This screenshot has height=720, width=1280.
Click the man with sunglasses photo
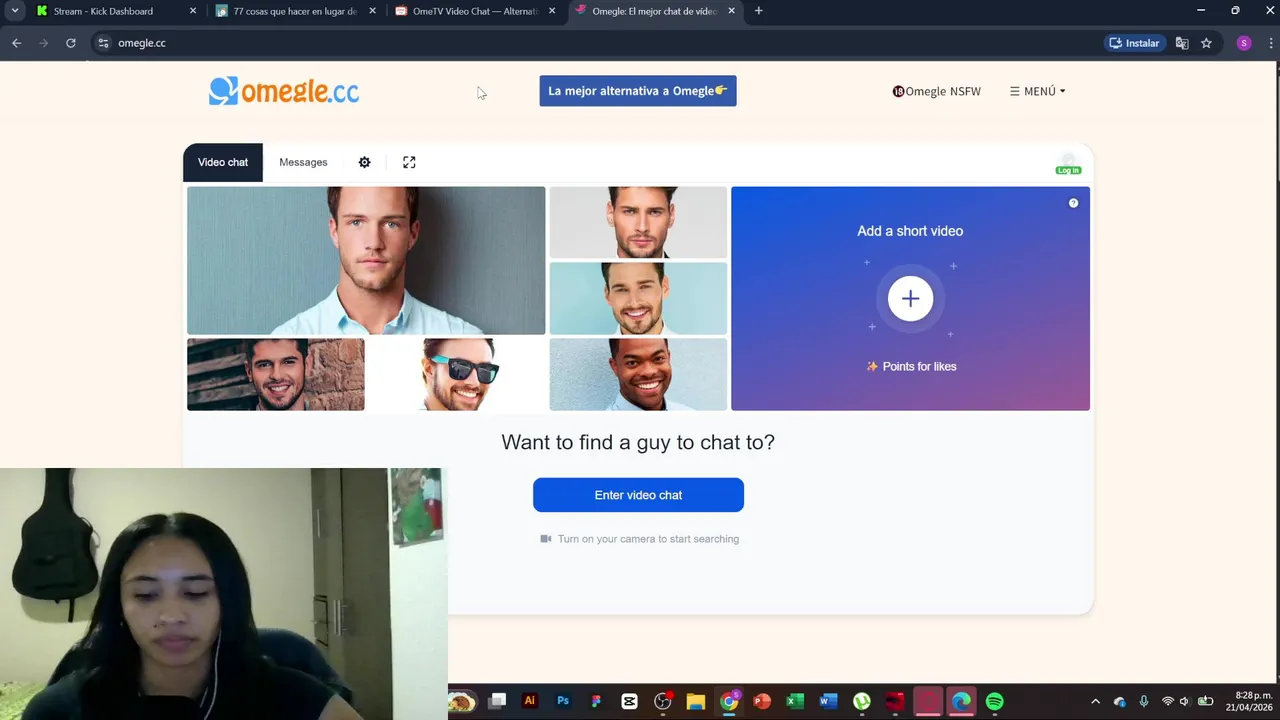click(457, 374)
